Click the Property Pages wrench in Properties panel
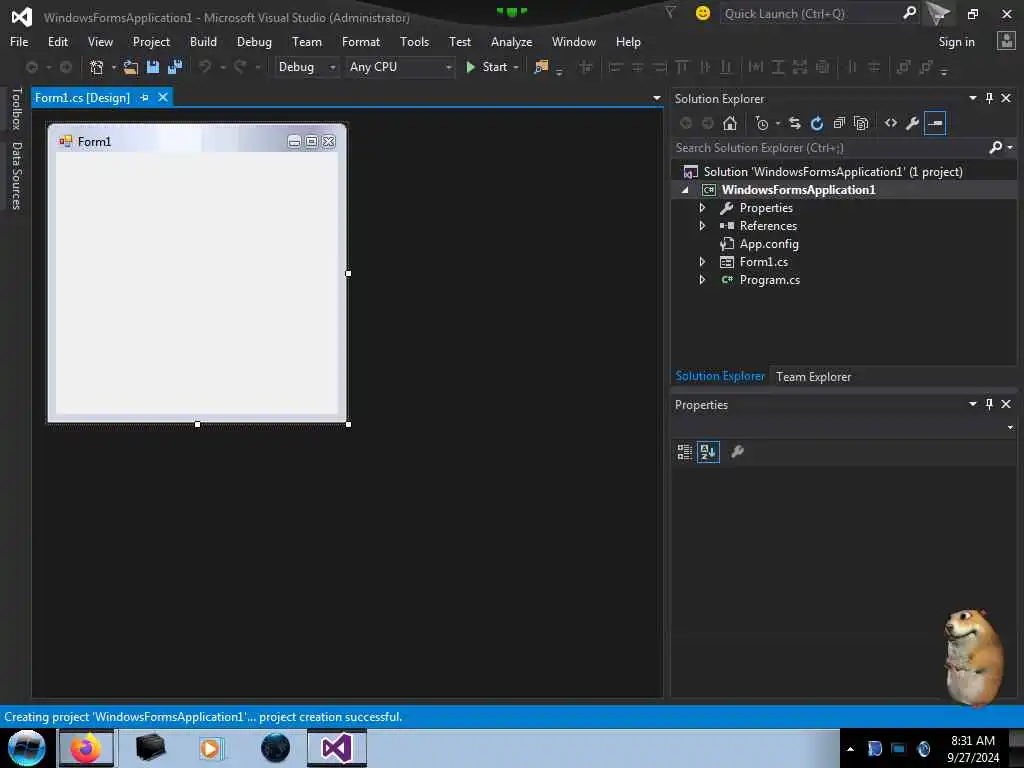 [x=737, y=451]
